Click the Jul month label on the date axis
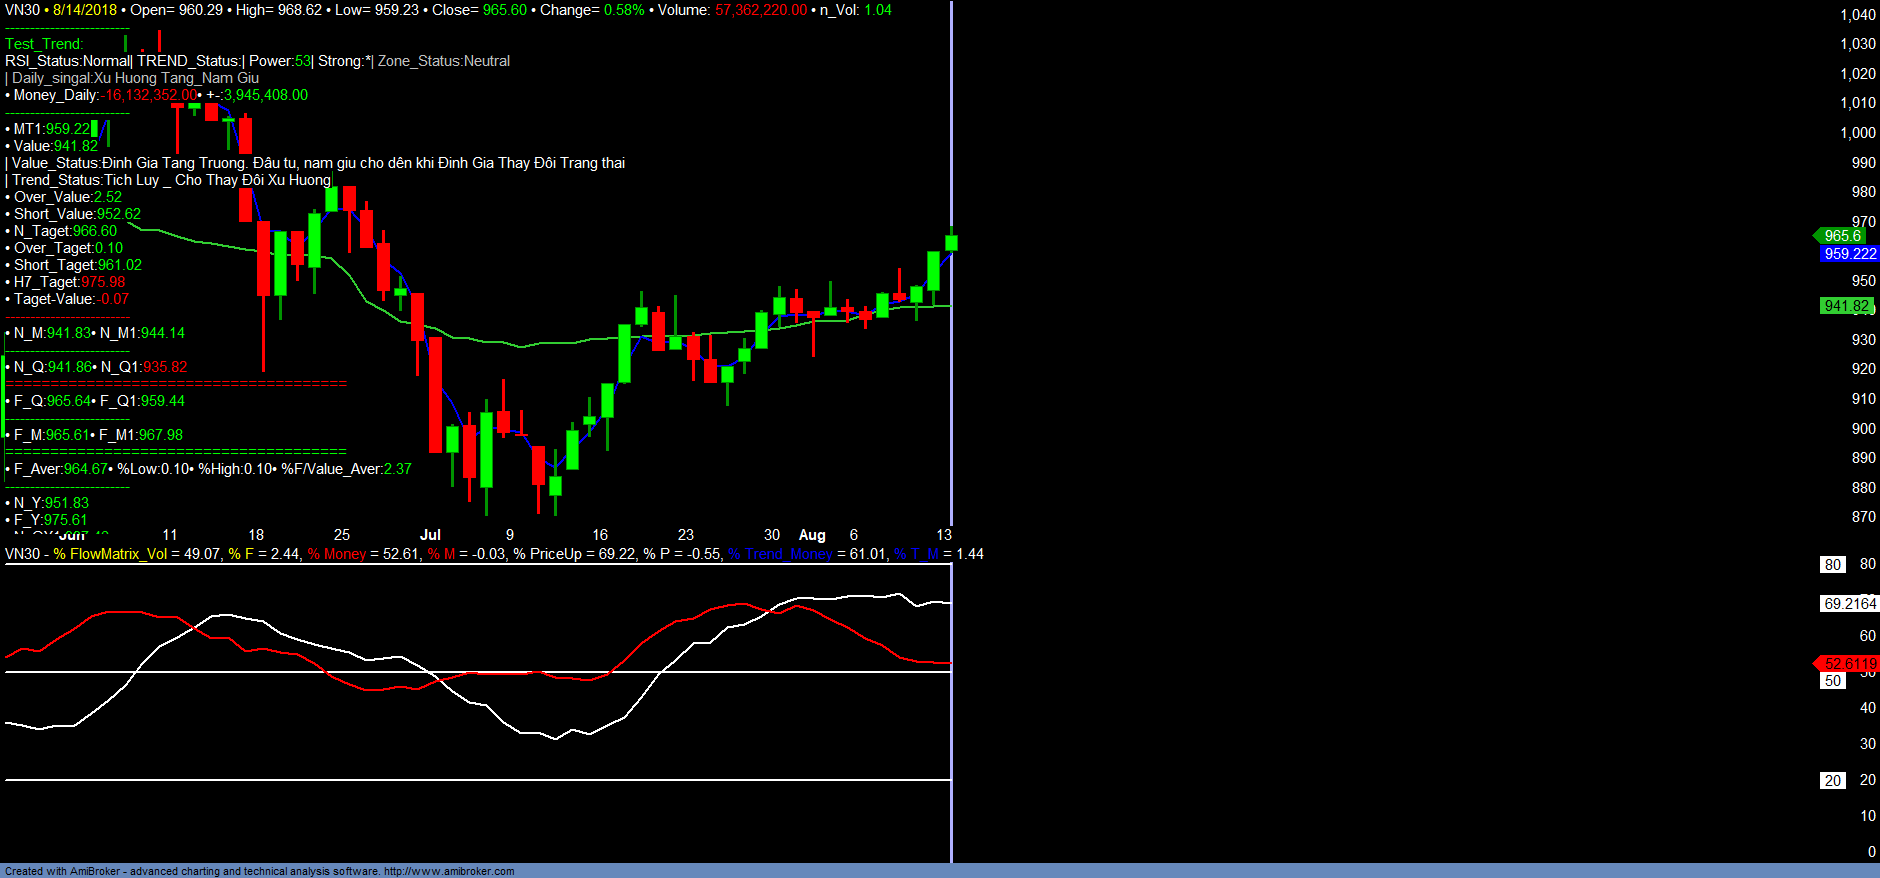 coord(430,535)
